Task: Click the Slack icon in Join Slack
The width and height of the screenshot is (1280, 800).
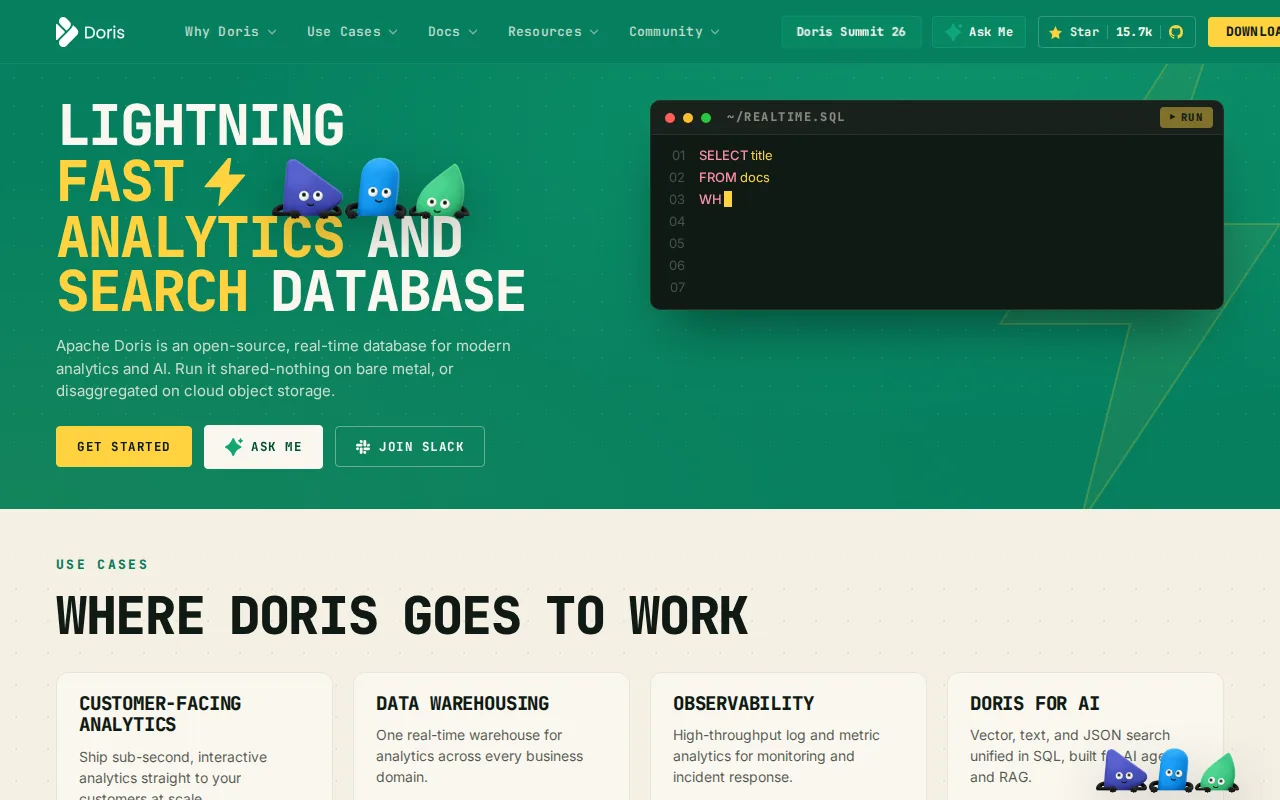Action: [363, 447]
